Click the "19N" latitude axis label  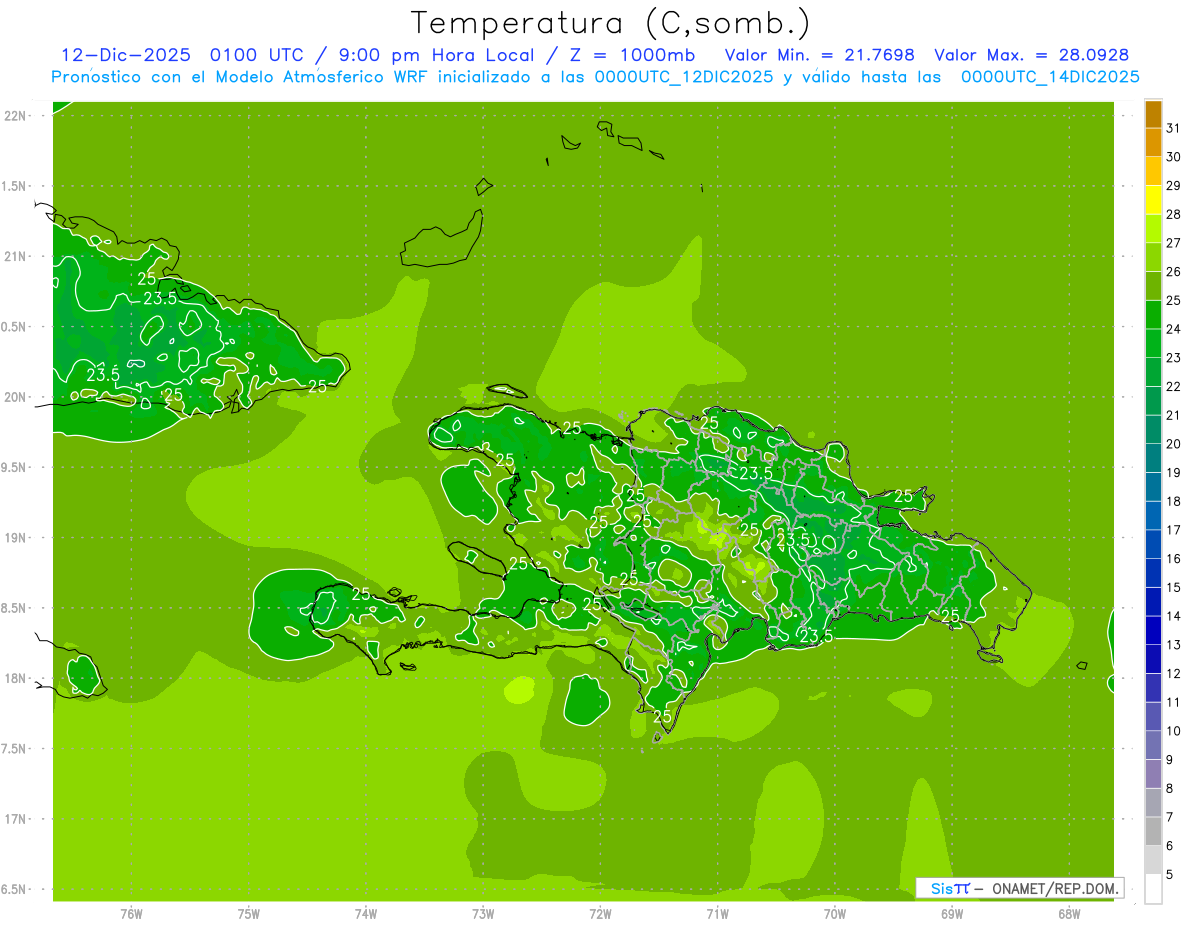pyautogui.click(x=14, y=538)
